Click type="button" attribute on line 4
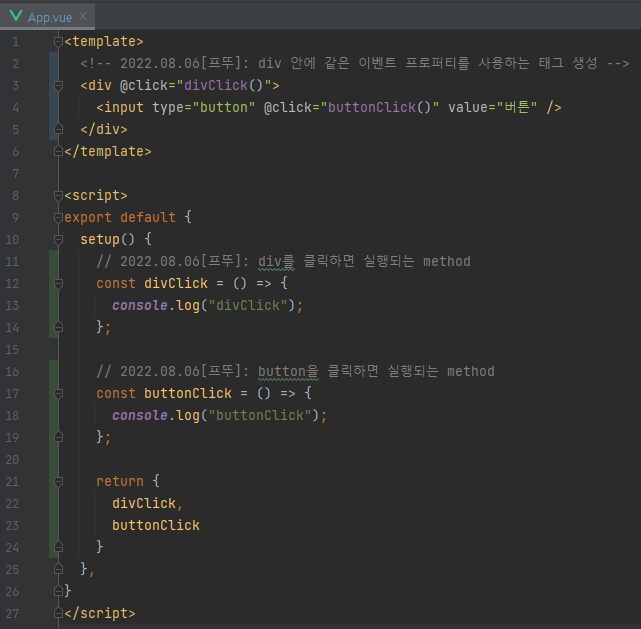 pyautogui.click(x=204, y=107)
